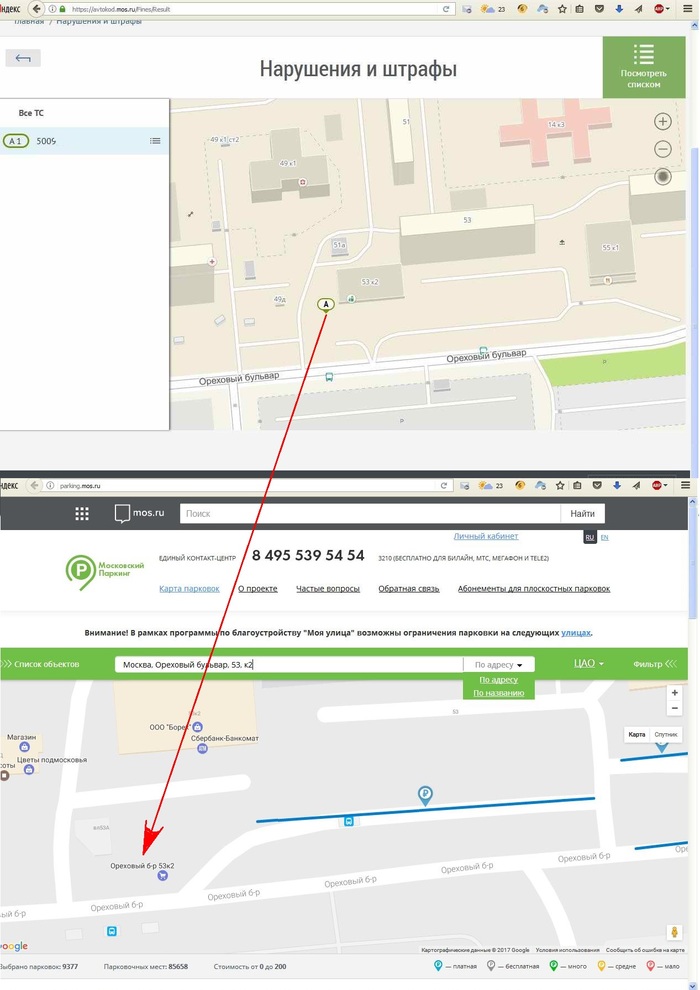This screenshot has width=700, height=990.
Task: Zoom in on the violations map
Action: click(x=662, y=122)
